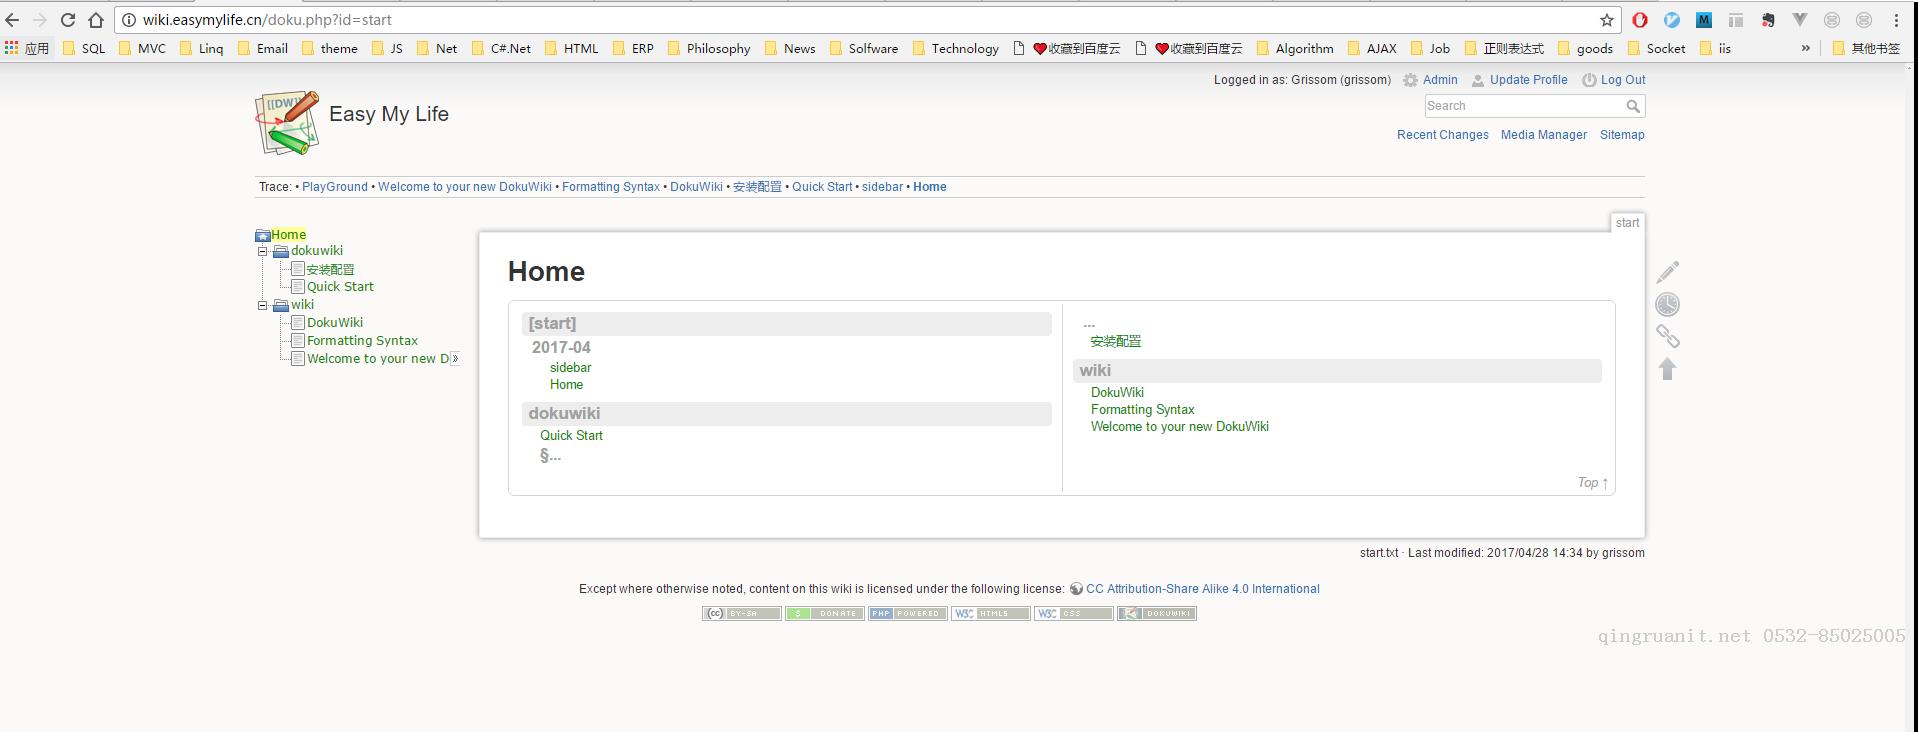Go to the browser home page icon
Viewport: 1918px width, 732px height.
point(96,20)
